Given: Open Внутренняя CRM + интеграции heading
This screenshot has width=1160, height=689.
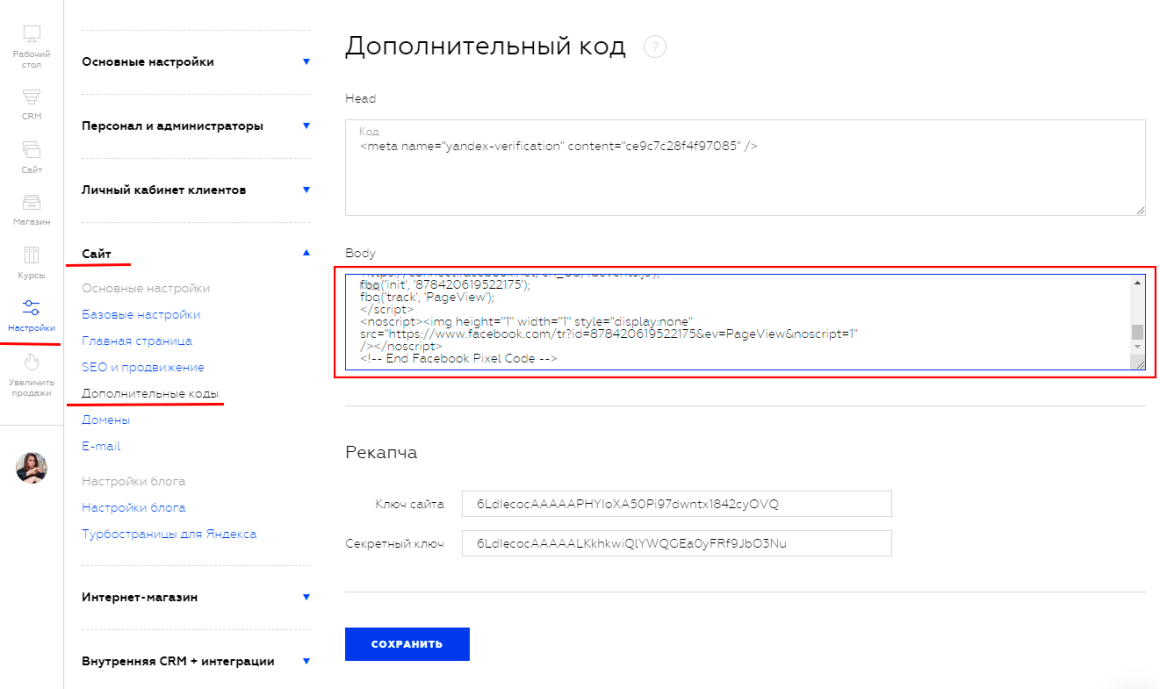Looking at the screenshot, I should [178, 662].
